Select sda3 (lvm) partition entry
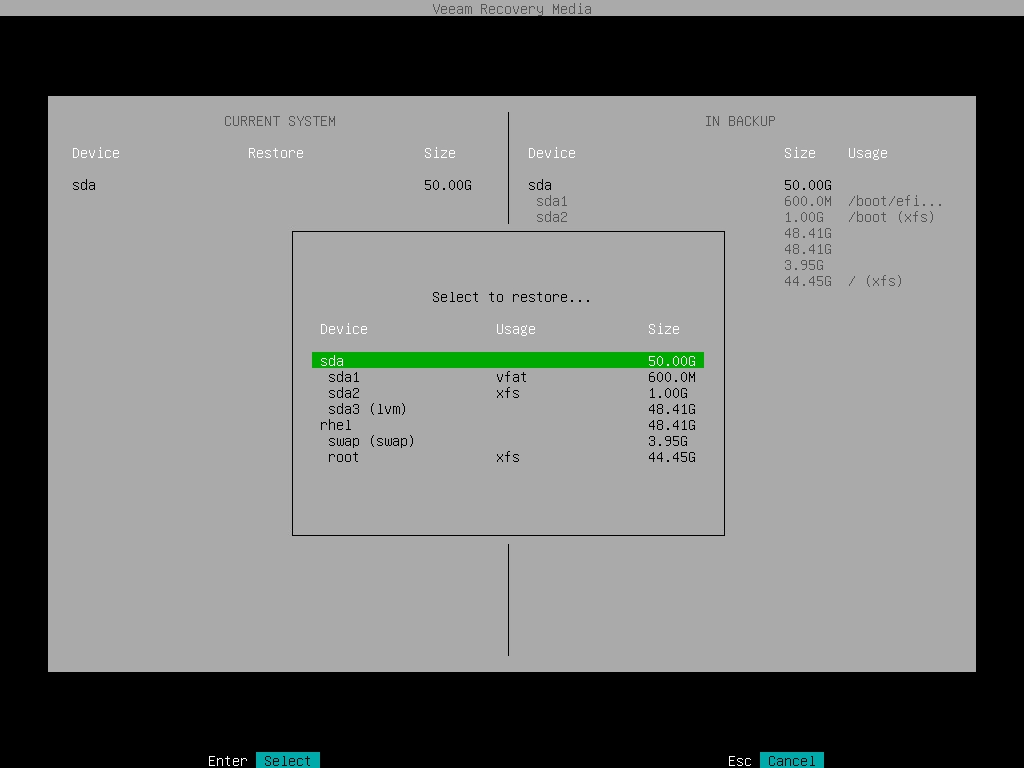 point(367,409)
